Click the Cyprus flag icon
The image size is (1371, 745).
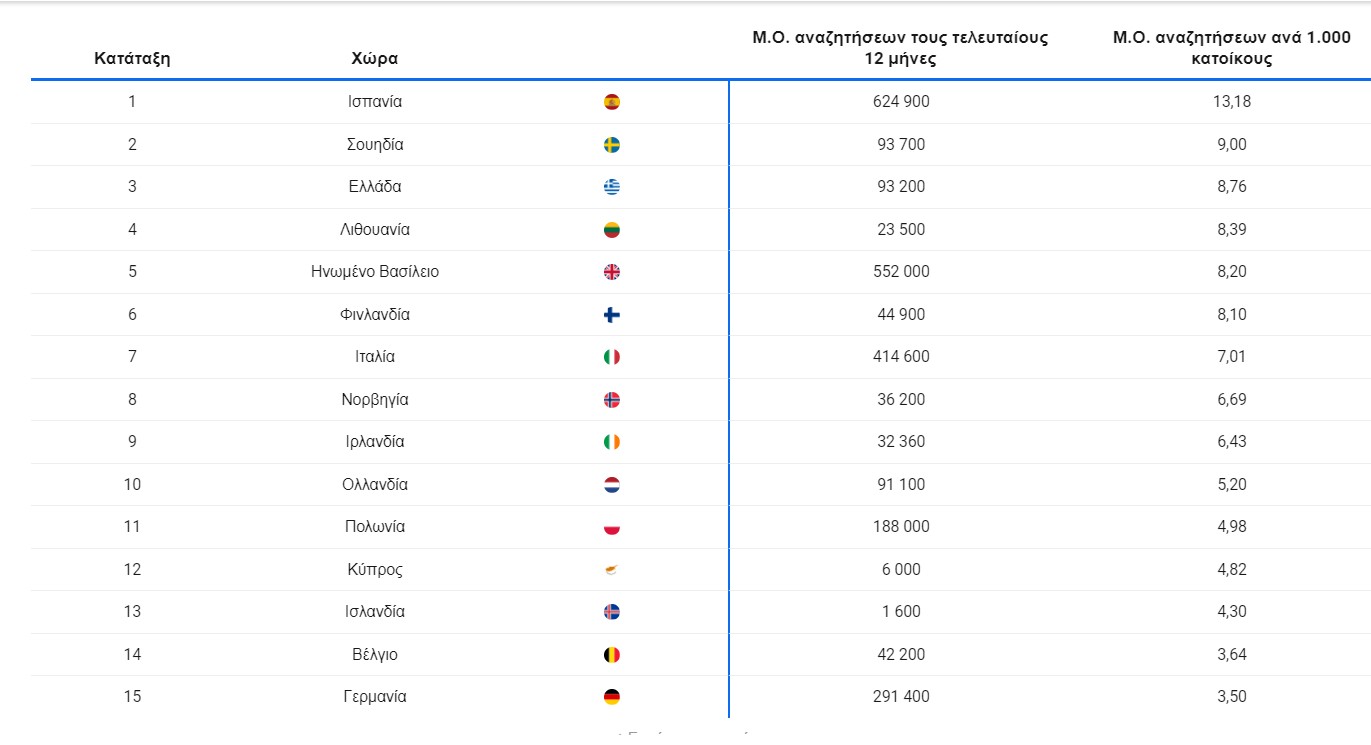tap(612, 570)
